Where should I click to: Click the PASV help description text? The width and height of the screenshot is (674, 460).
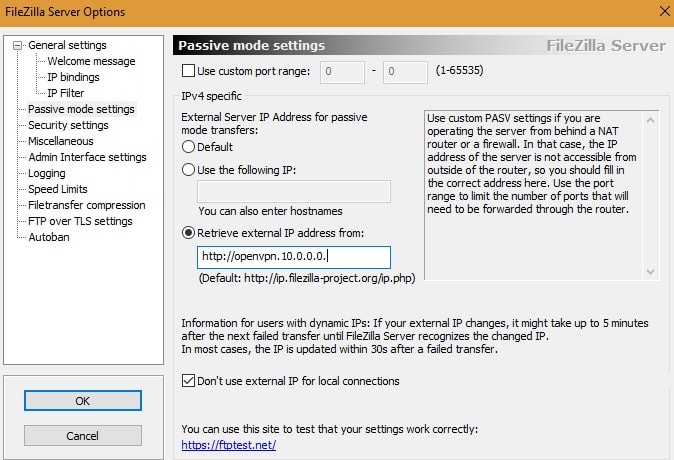click(531, 163)
